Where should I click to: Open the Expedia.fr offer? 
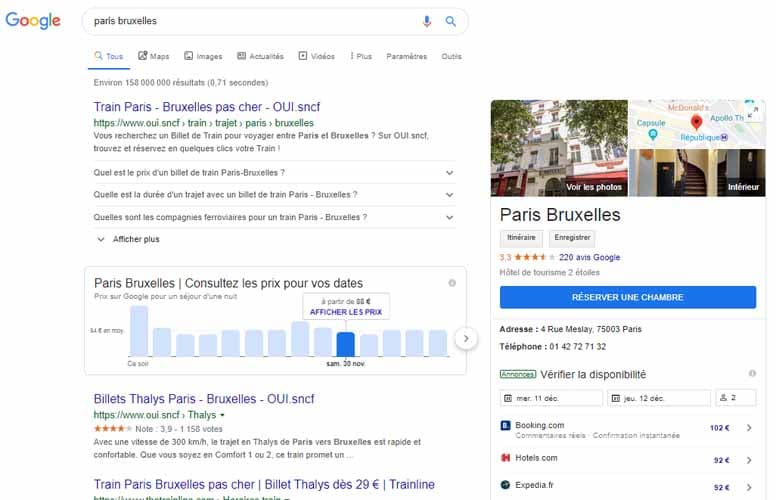[x=628, y=486]
